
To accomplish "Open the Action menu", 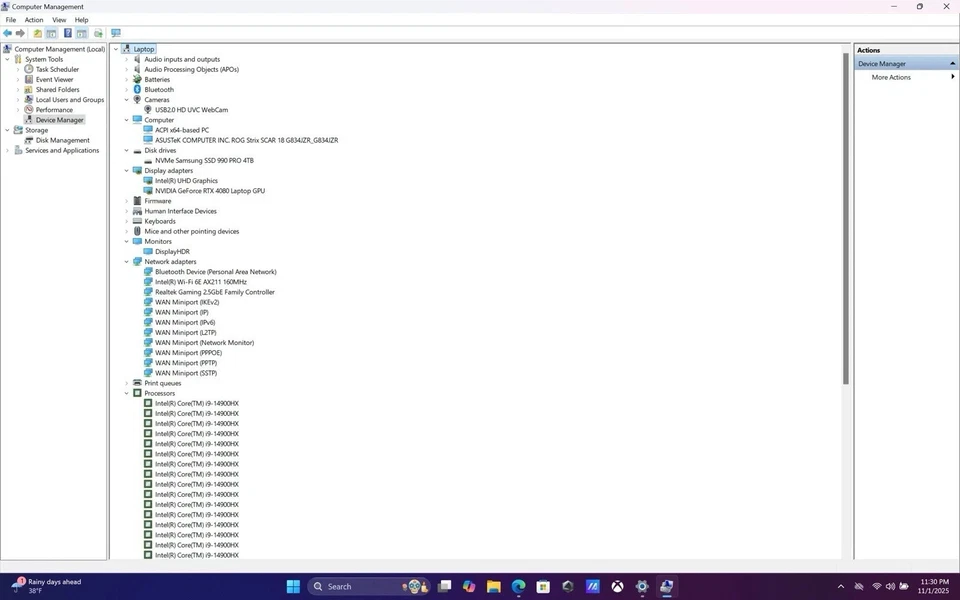I will (x=34, y=20).
